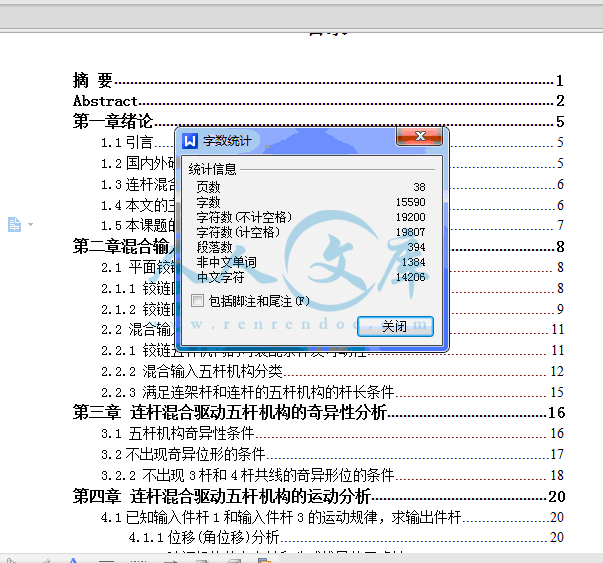Select the 字数 value 15590
603x563 pixels.
(x=411, y=202)
